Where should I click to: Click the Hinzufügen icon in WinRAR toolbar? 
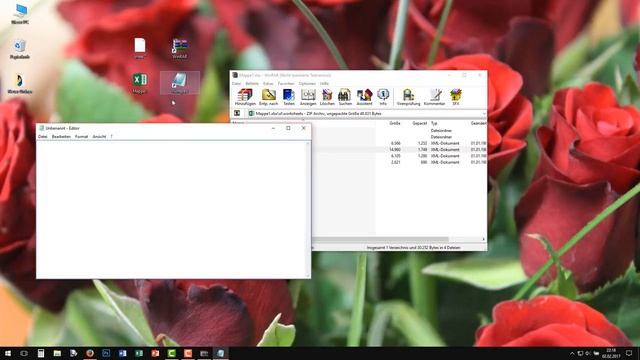click(x=245, y=97)
